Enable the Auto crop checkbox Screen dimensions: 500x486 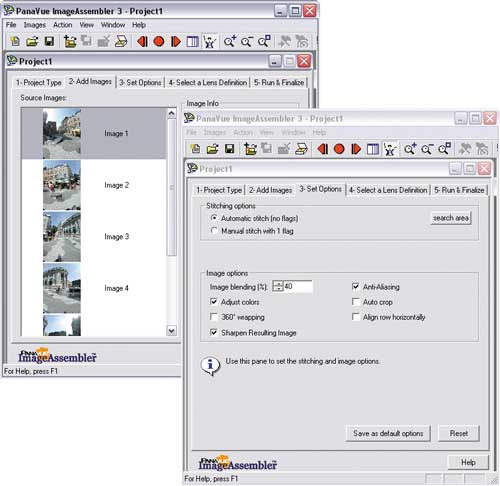point(356,302)
